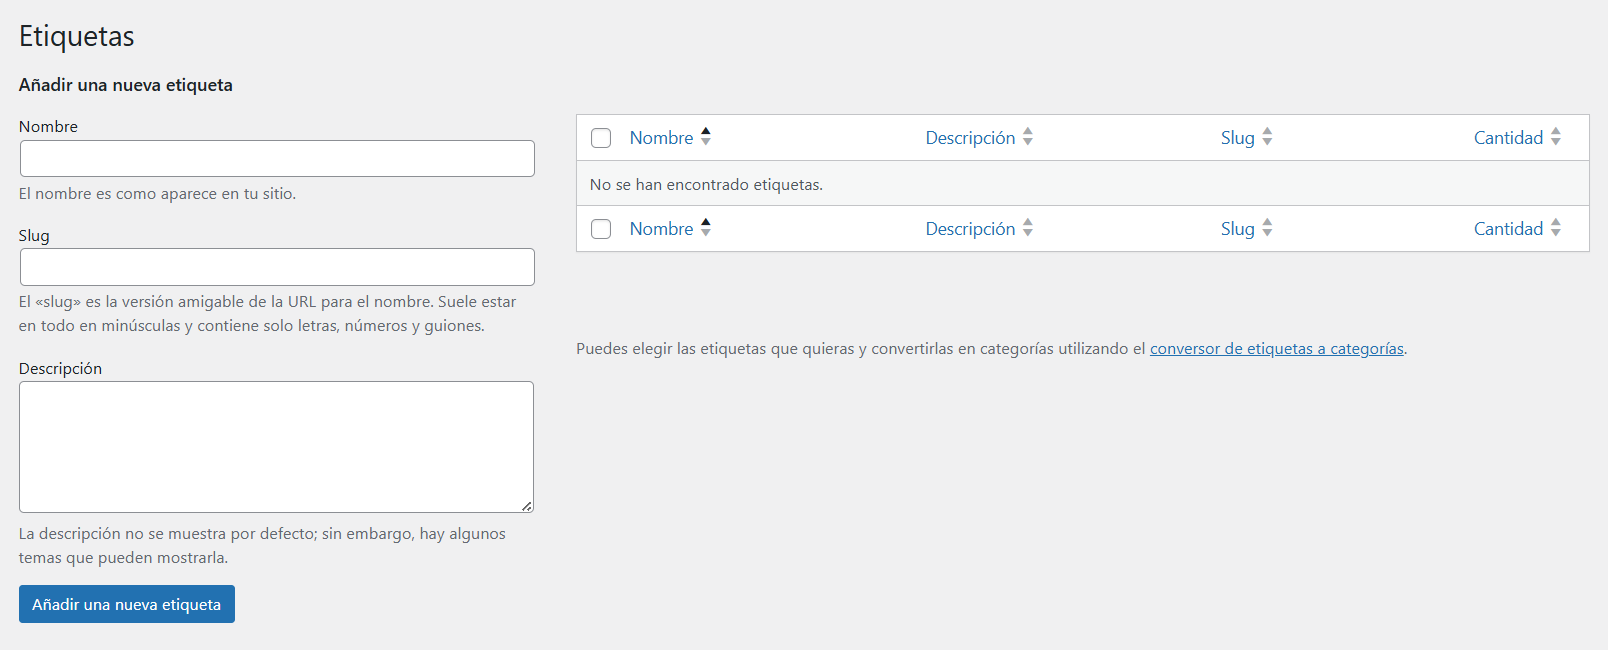This screenshot has width=1608, height=650.
Task: Click sort arrows beside footer Descripción
Action: (x=1028, y=228)
